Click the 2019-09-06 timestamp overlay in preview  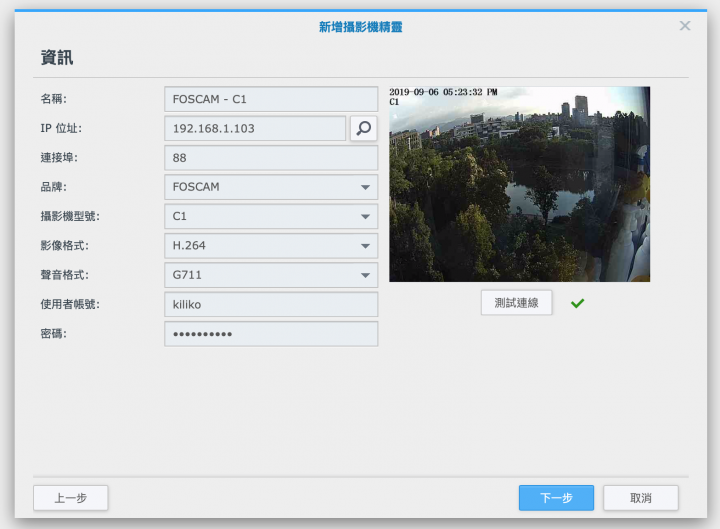[443, 92]
